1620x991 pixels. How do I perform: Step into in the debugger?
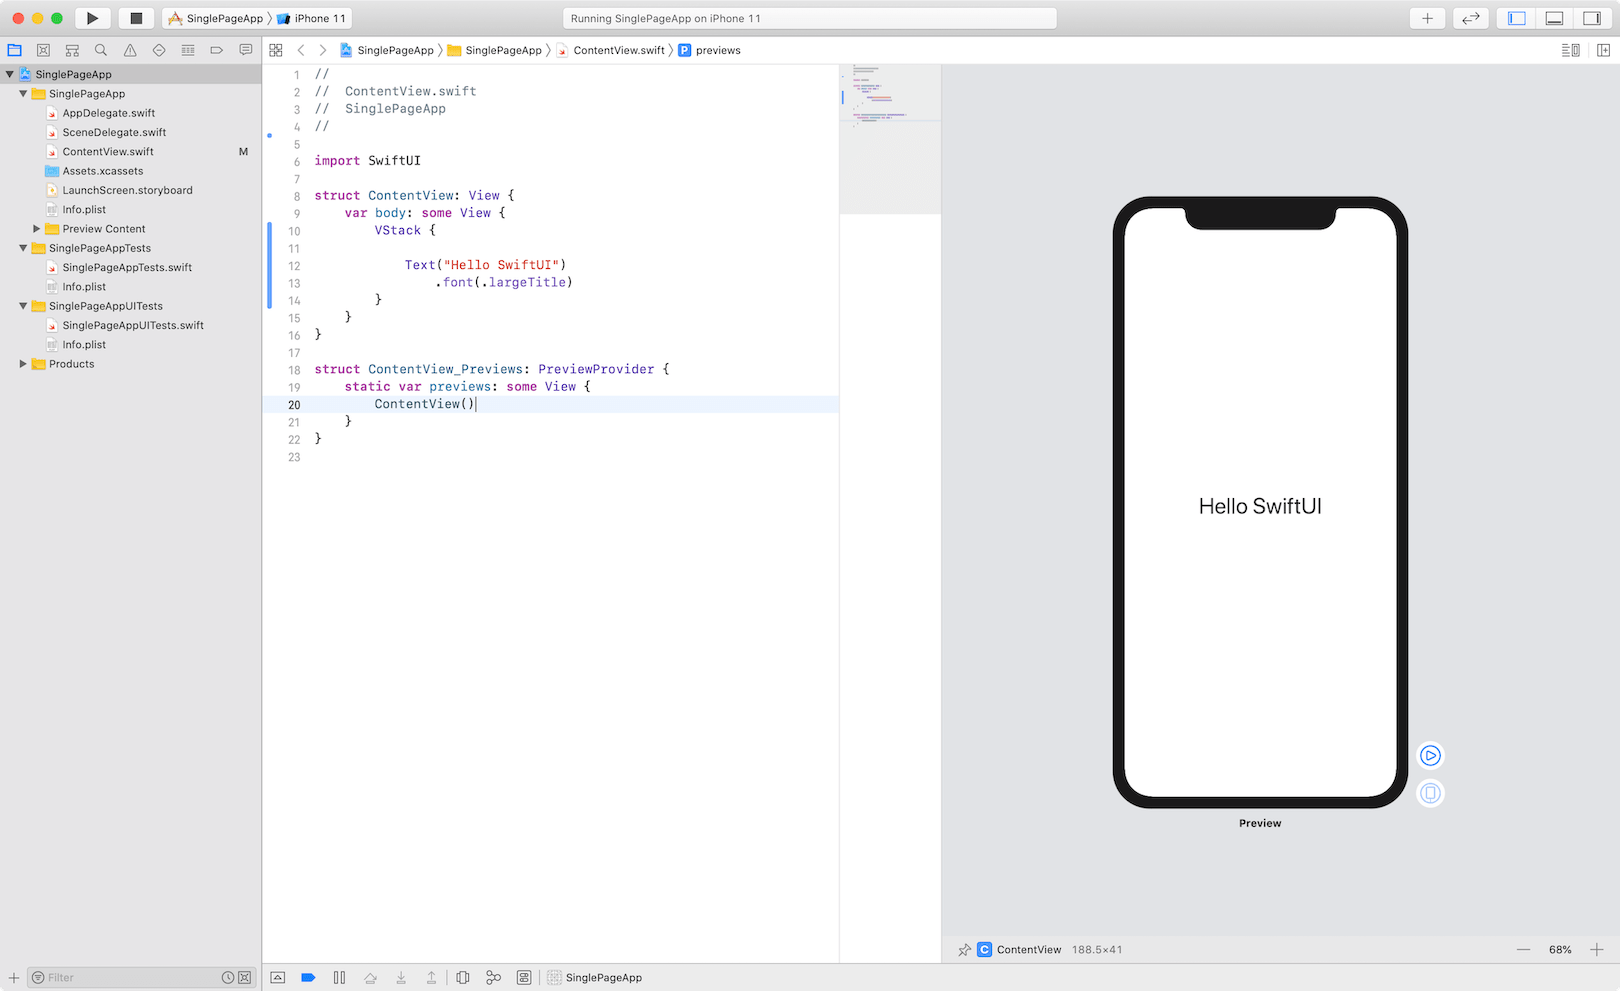pyautogui.click(x=401, y=978)
